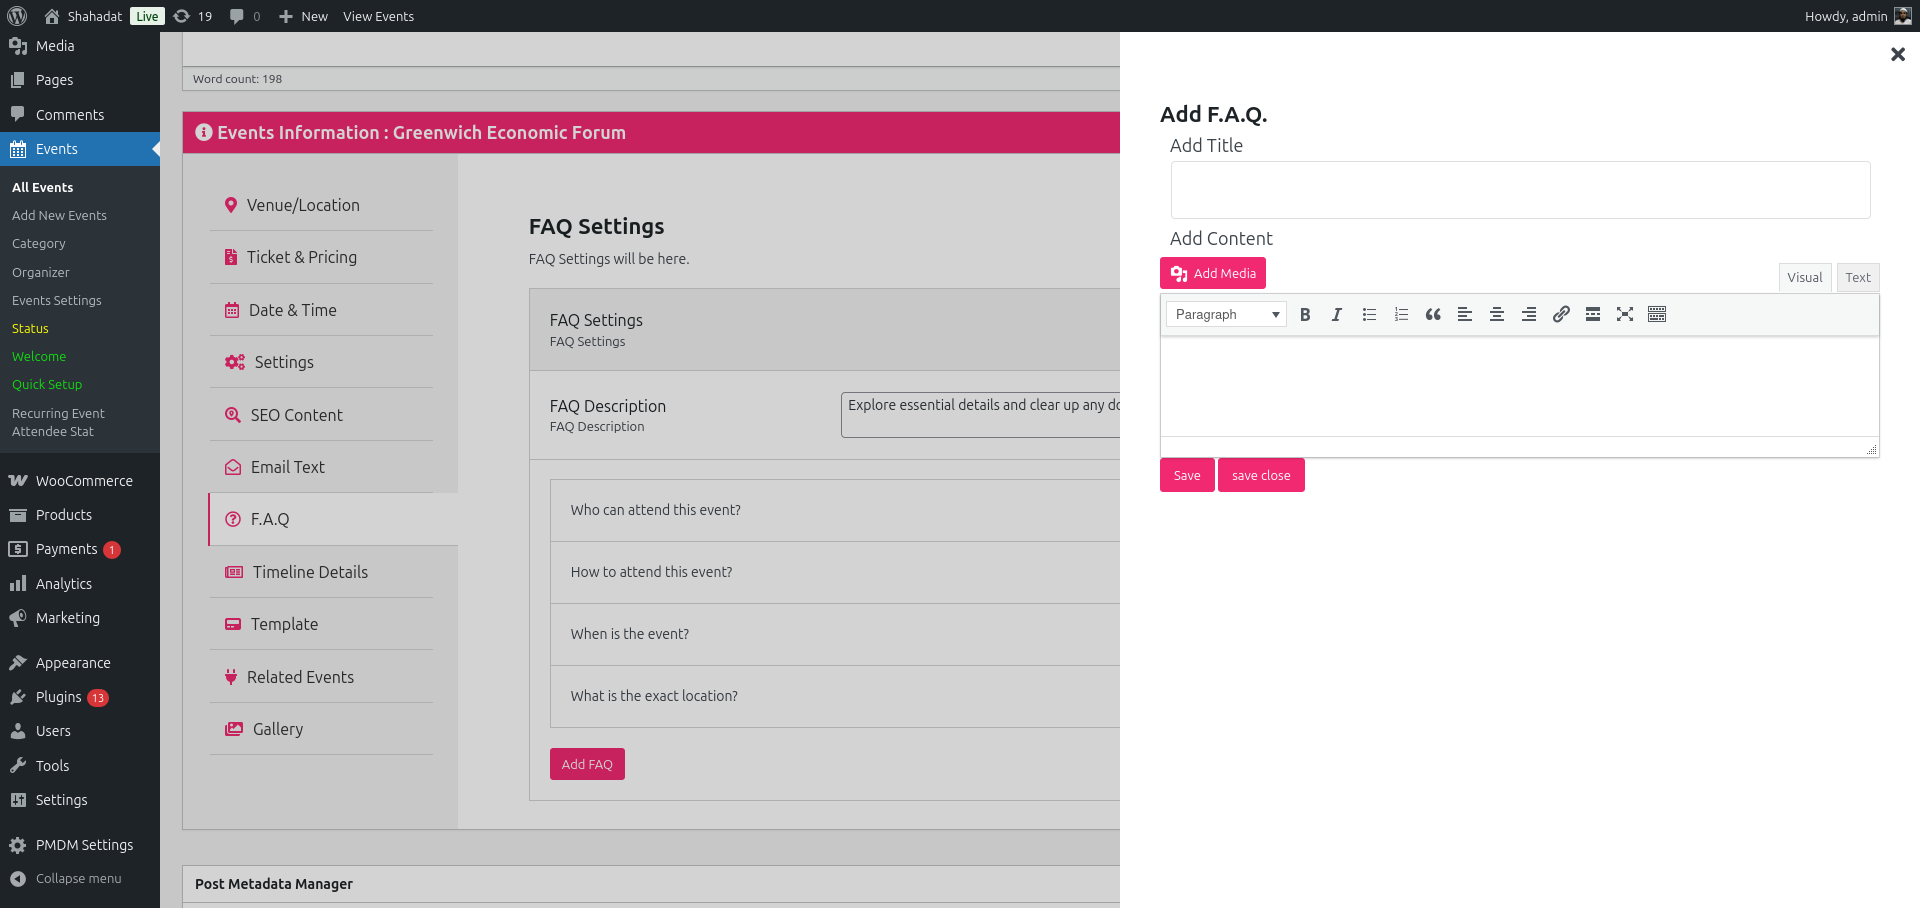Open Plugins in the admin sidebar

coord(80,697)
